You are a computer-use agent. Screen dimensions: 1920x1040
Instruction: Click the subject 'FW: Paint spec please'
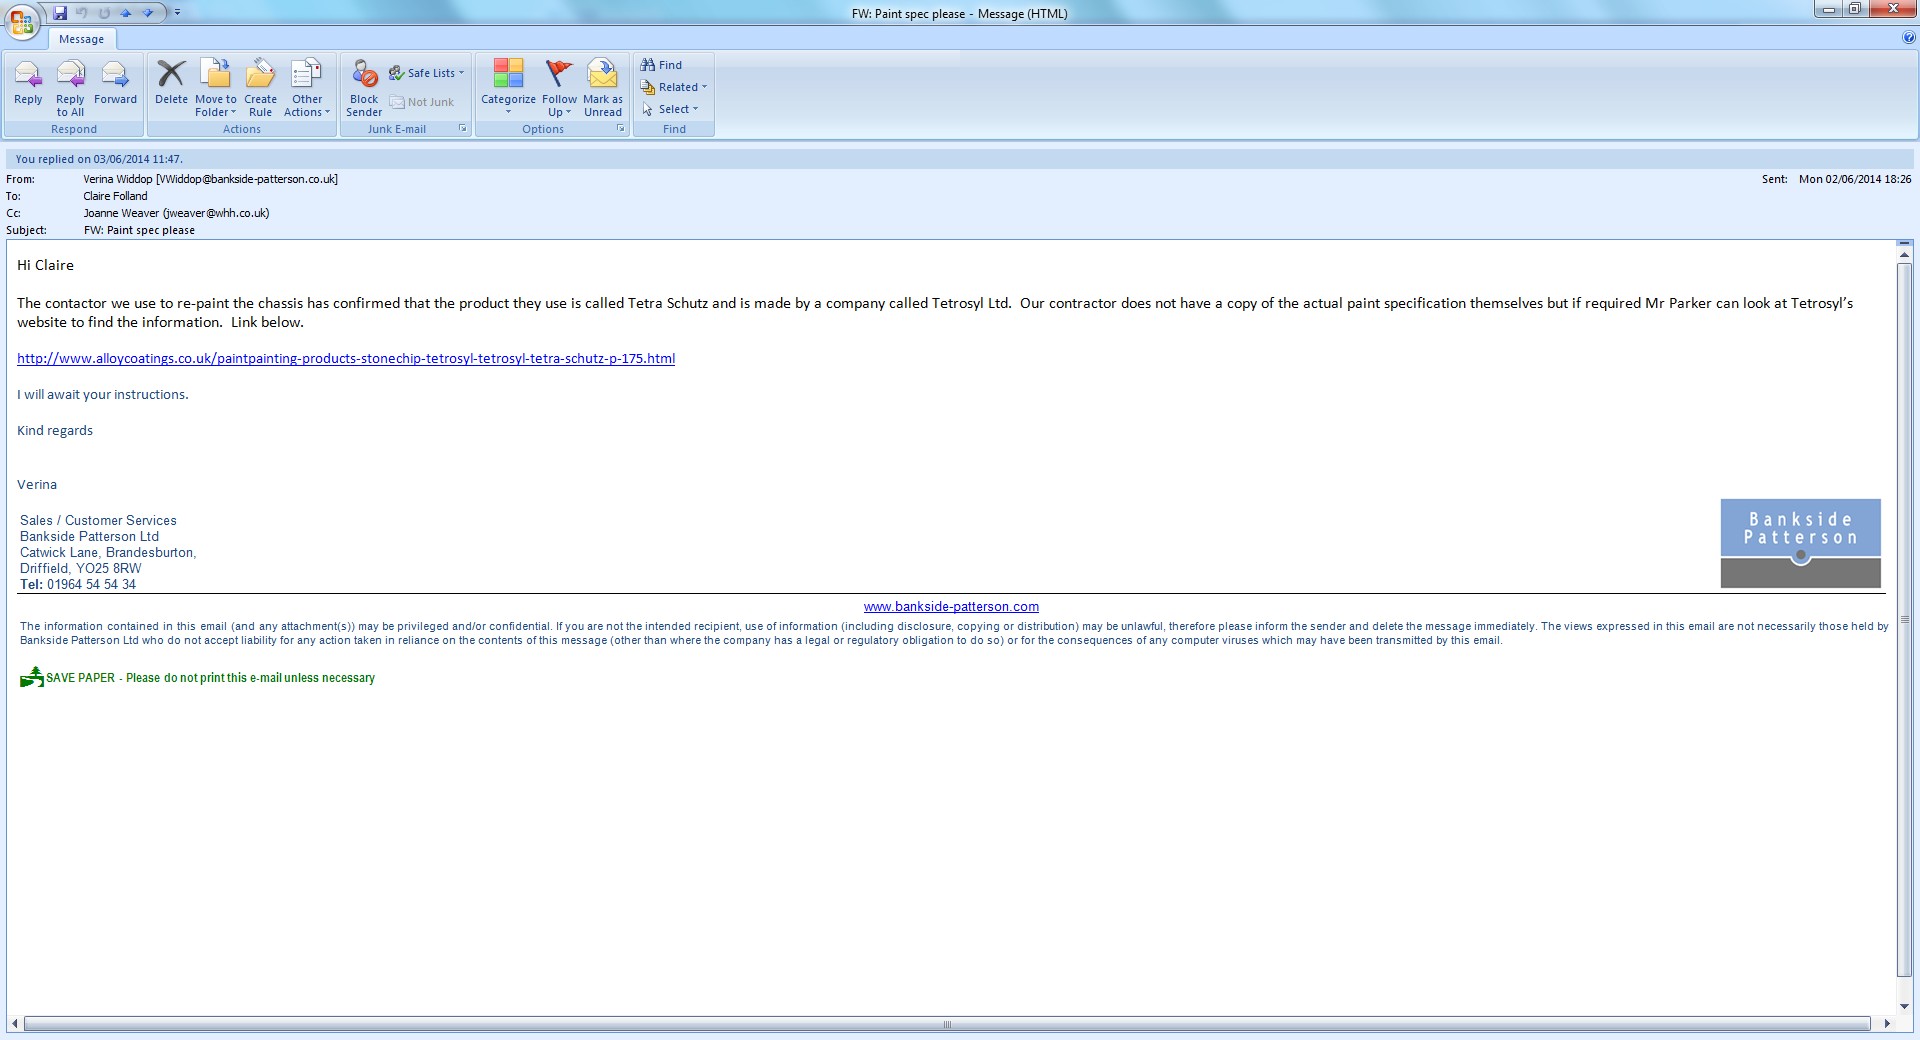coord(139,230)
